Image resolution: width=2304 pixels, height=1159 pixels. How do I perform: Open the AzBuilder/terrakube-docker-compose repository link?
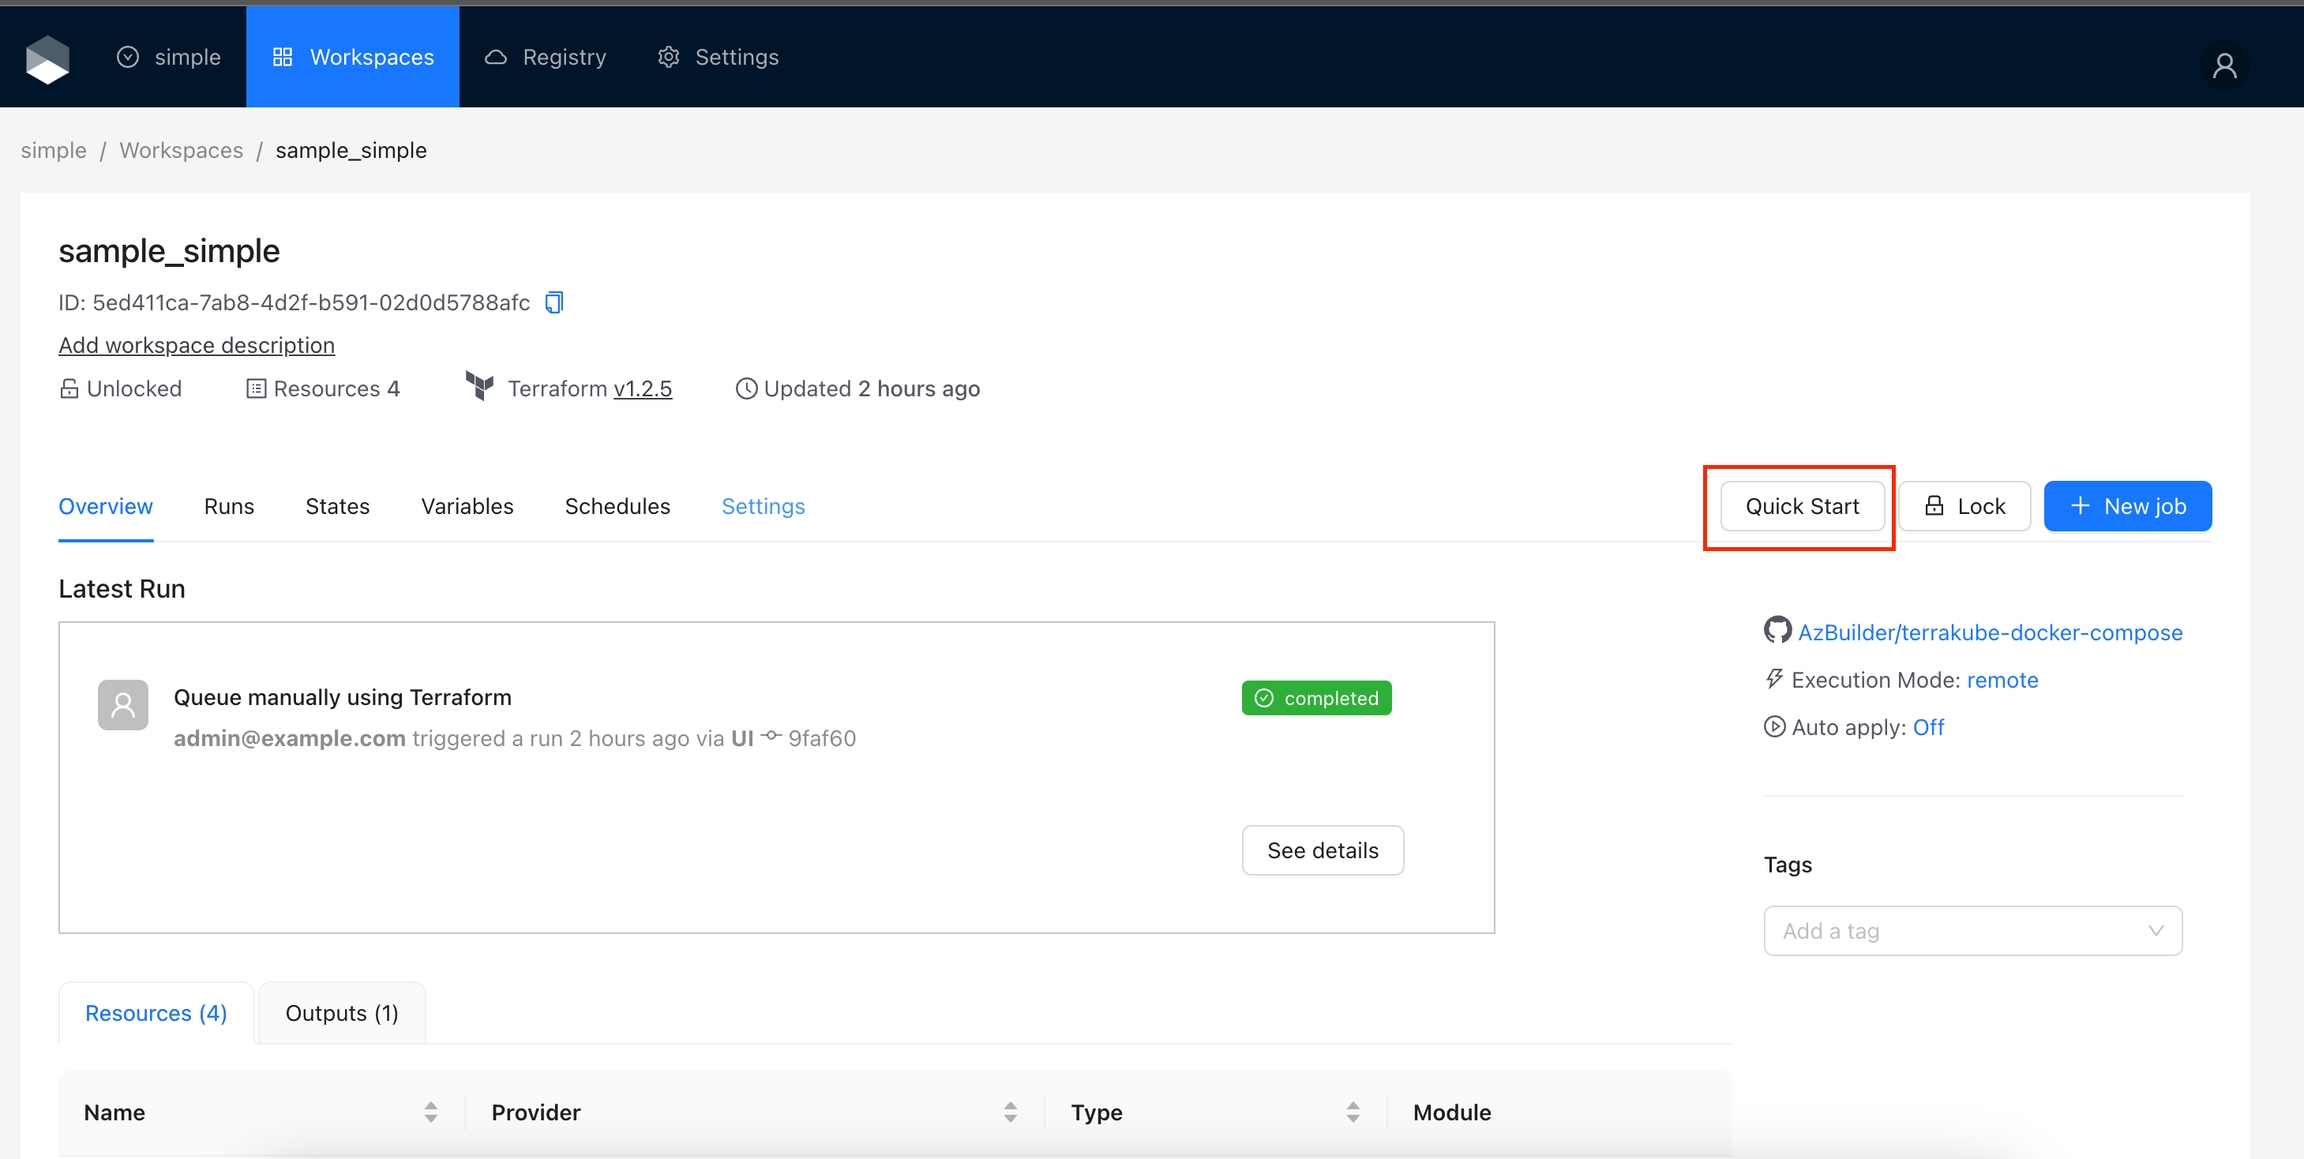1990,632
